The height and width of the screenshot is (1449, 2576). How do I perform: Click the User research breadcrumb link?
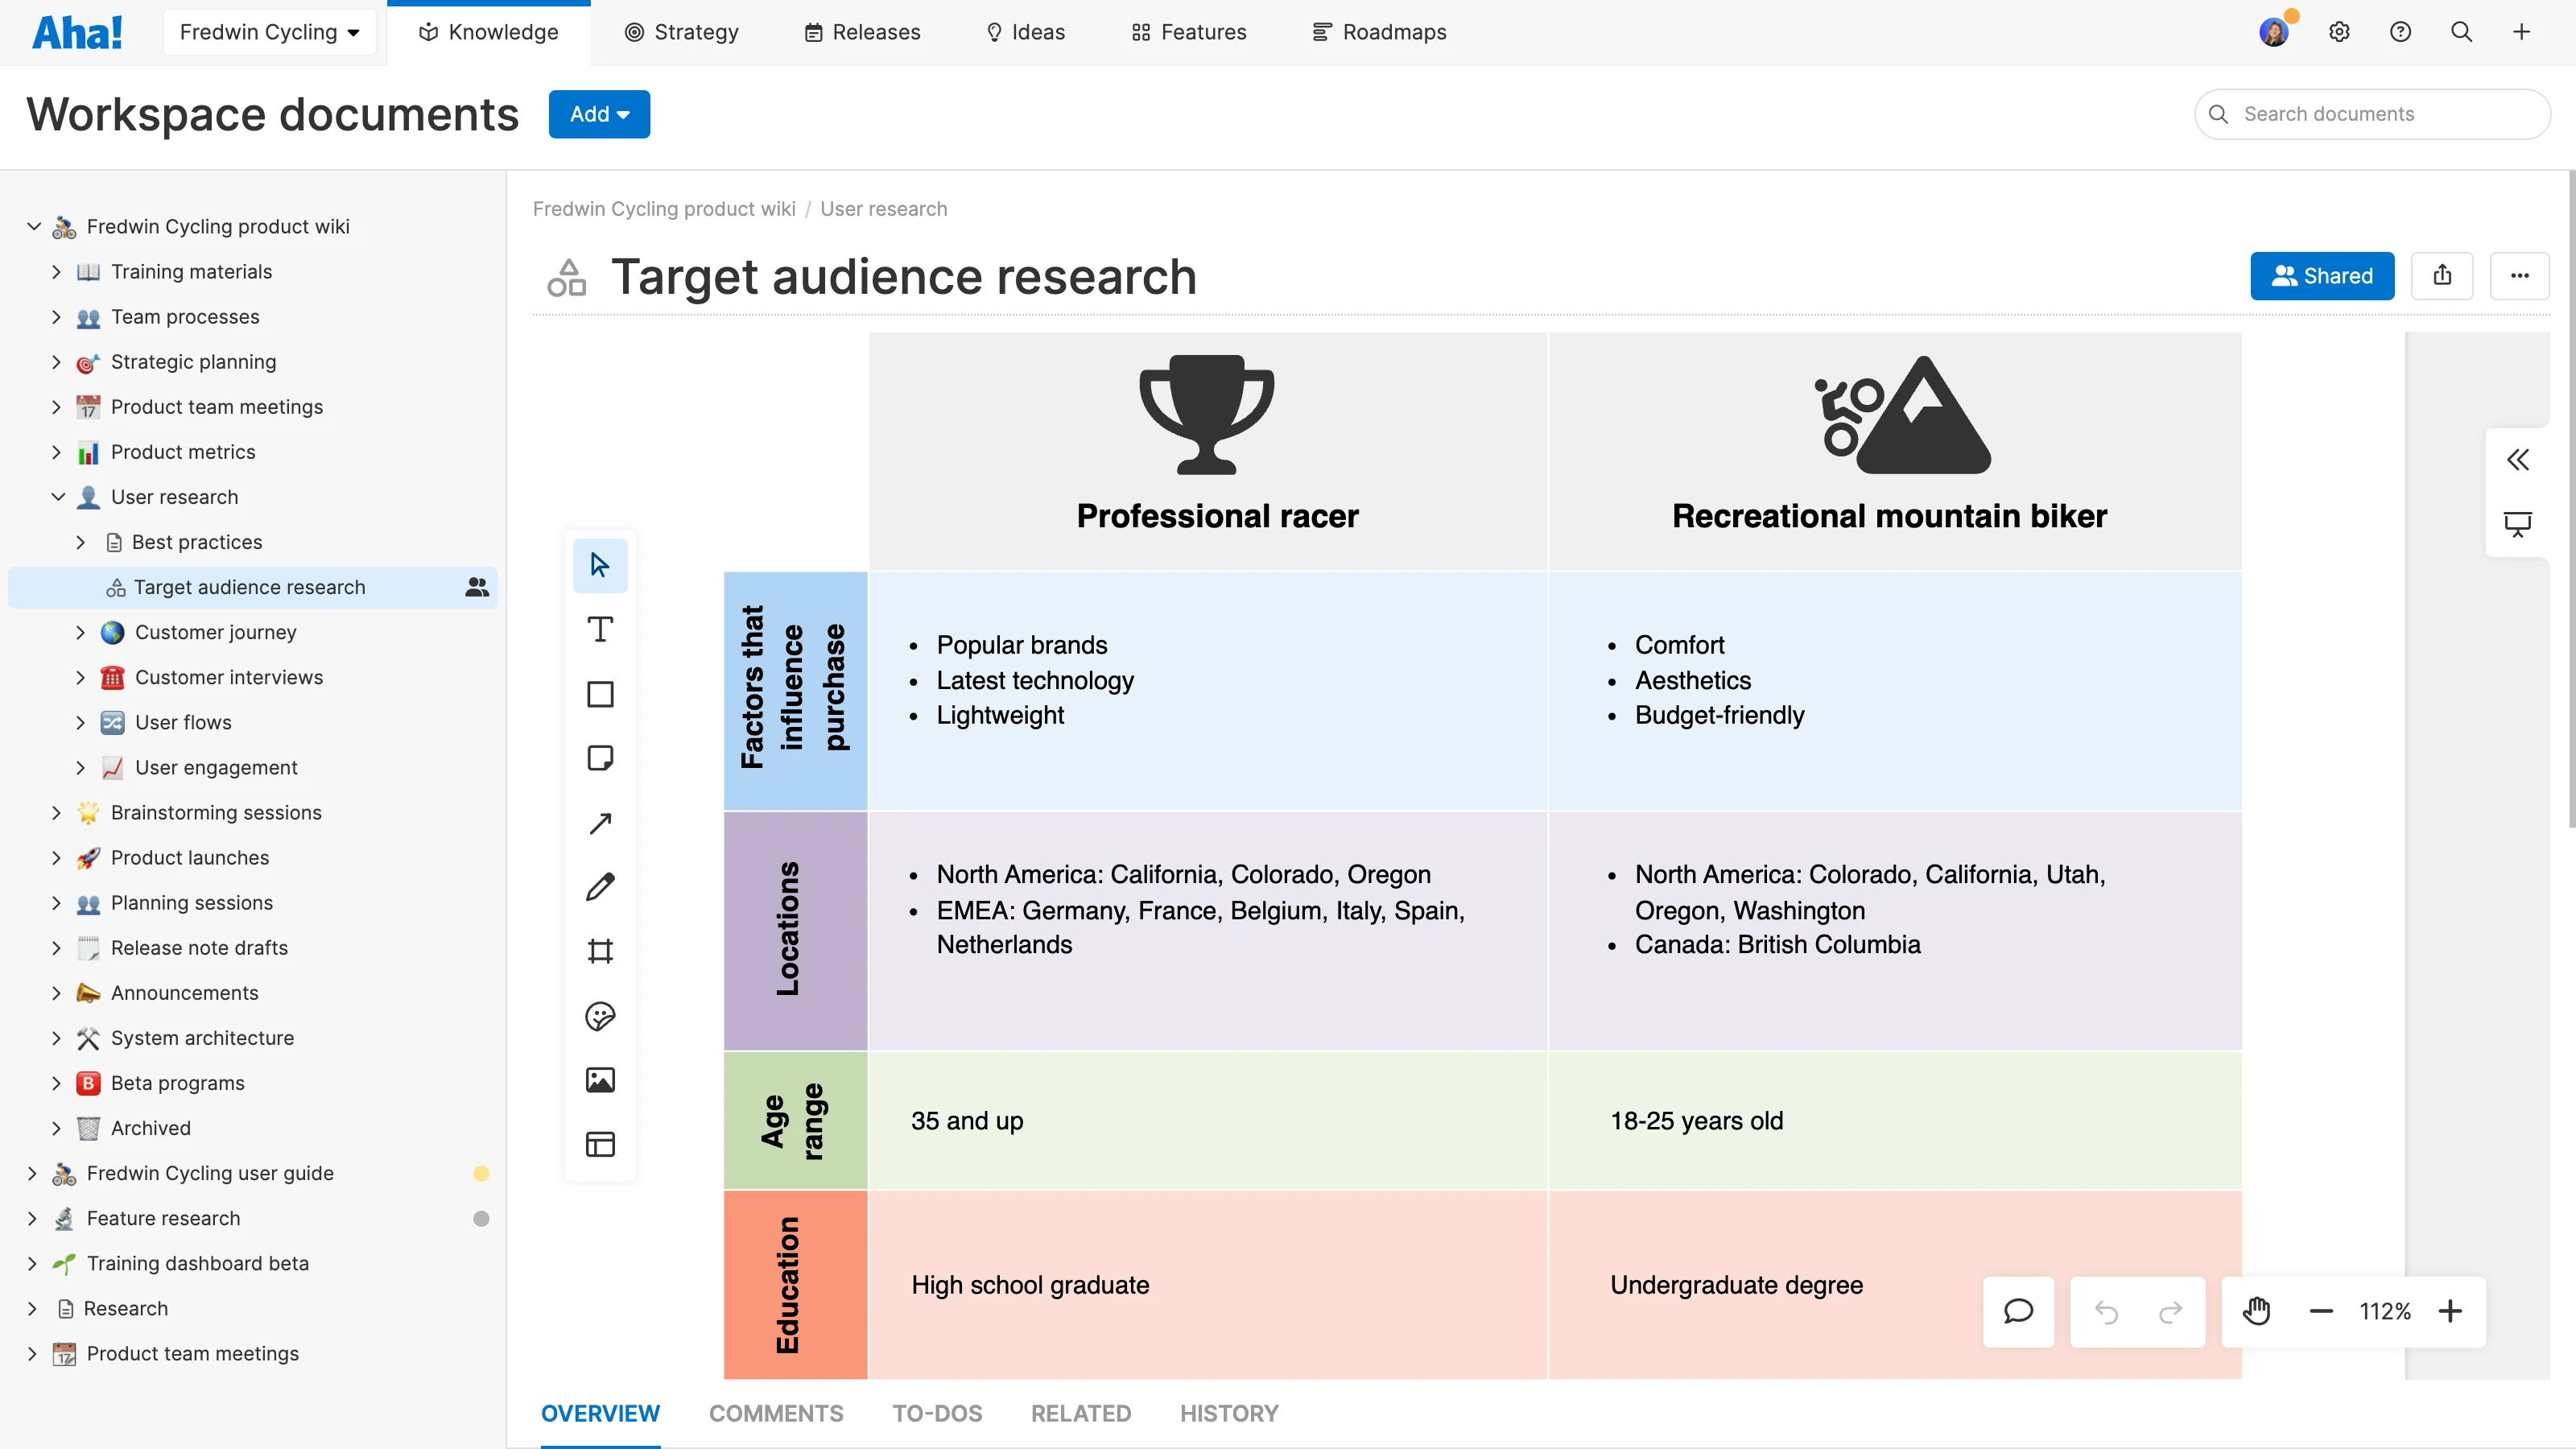(x=883, y=209)
